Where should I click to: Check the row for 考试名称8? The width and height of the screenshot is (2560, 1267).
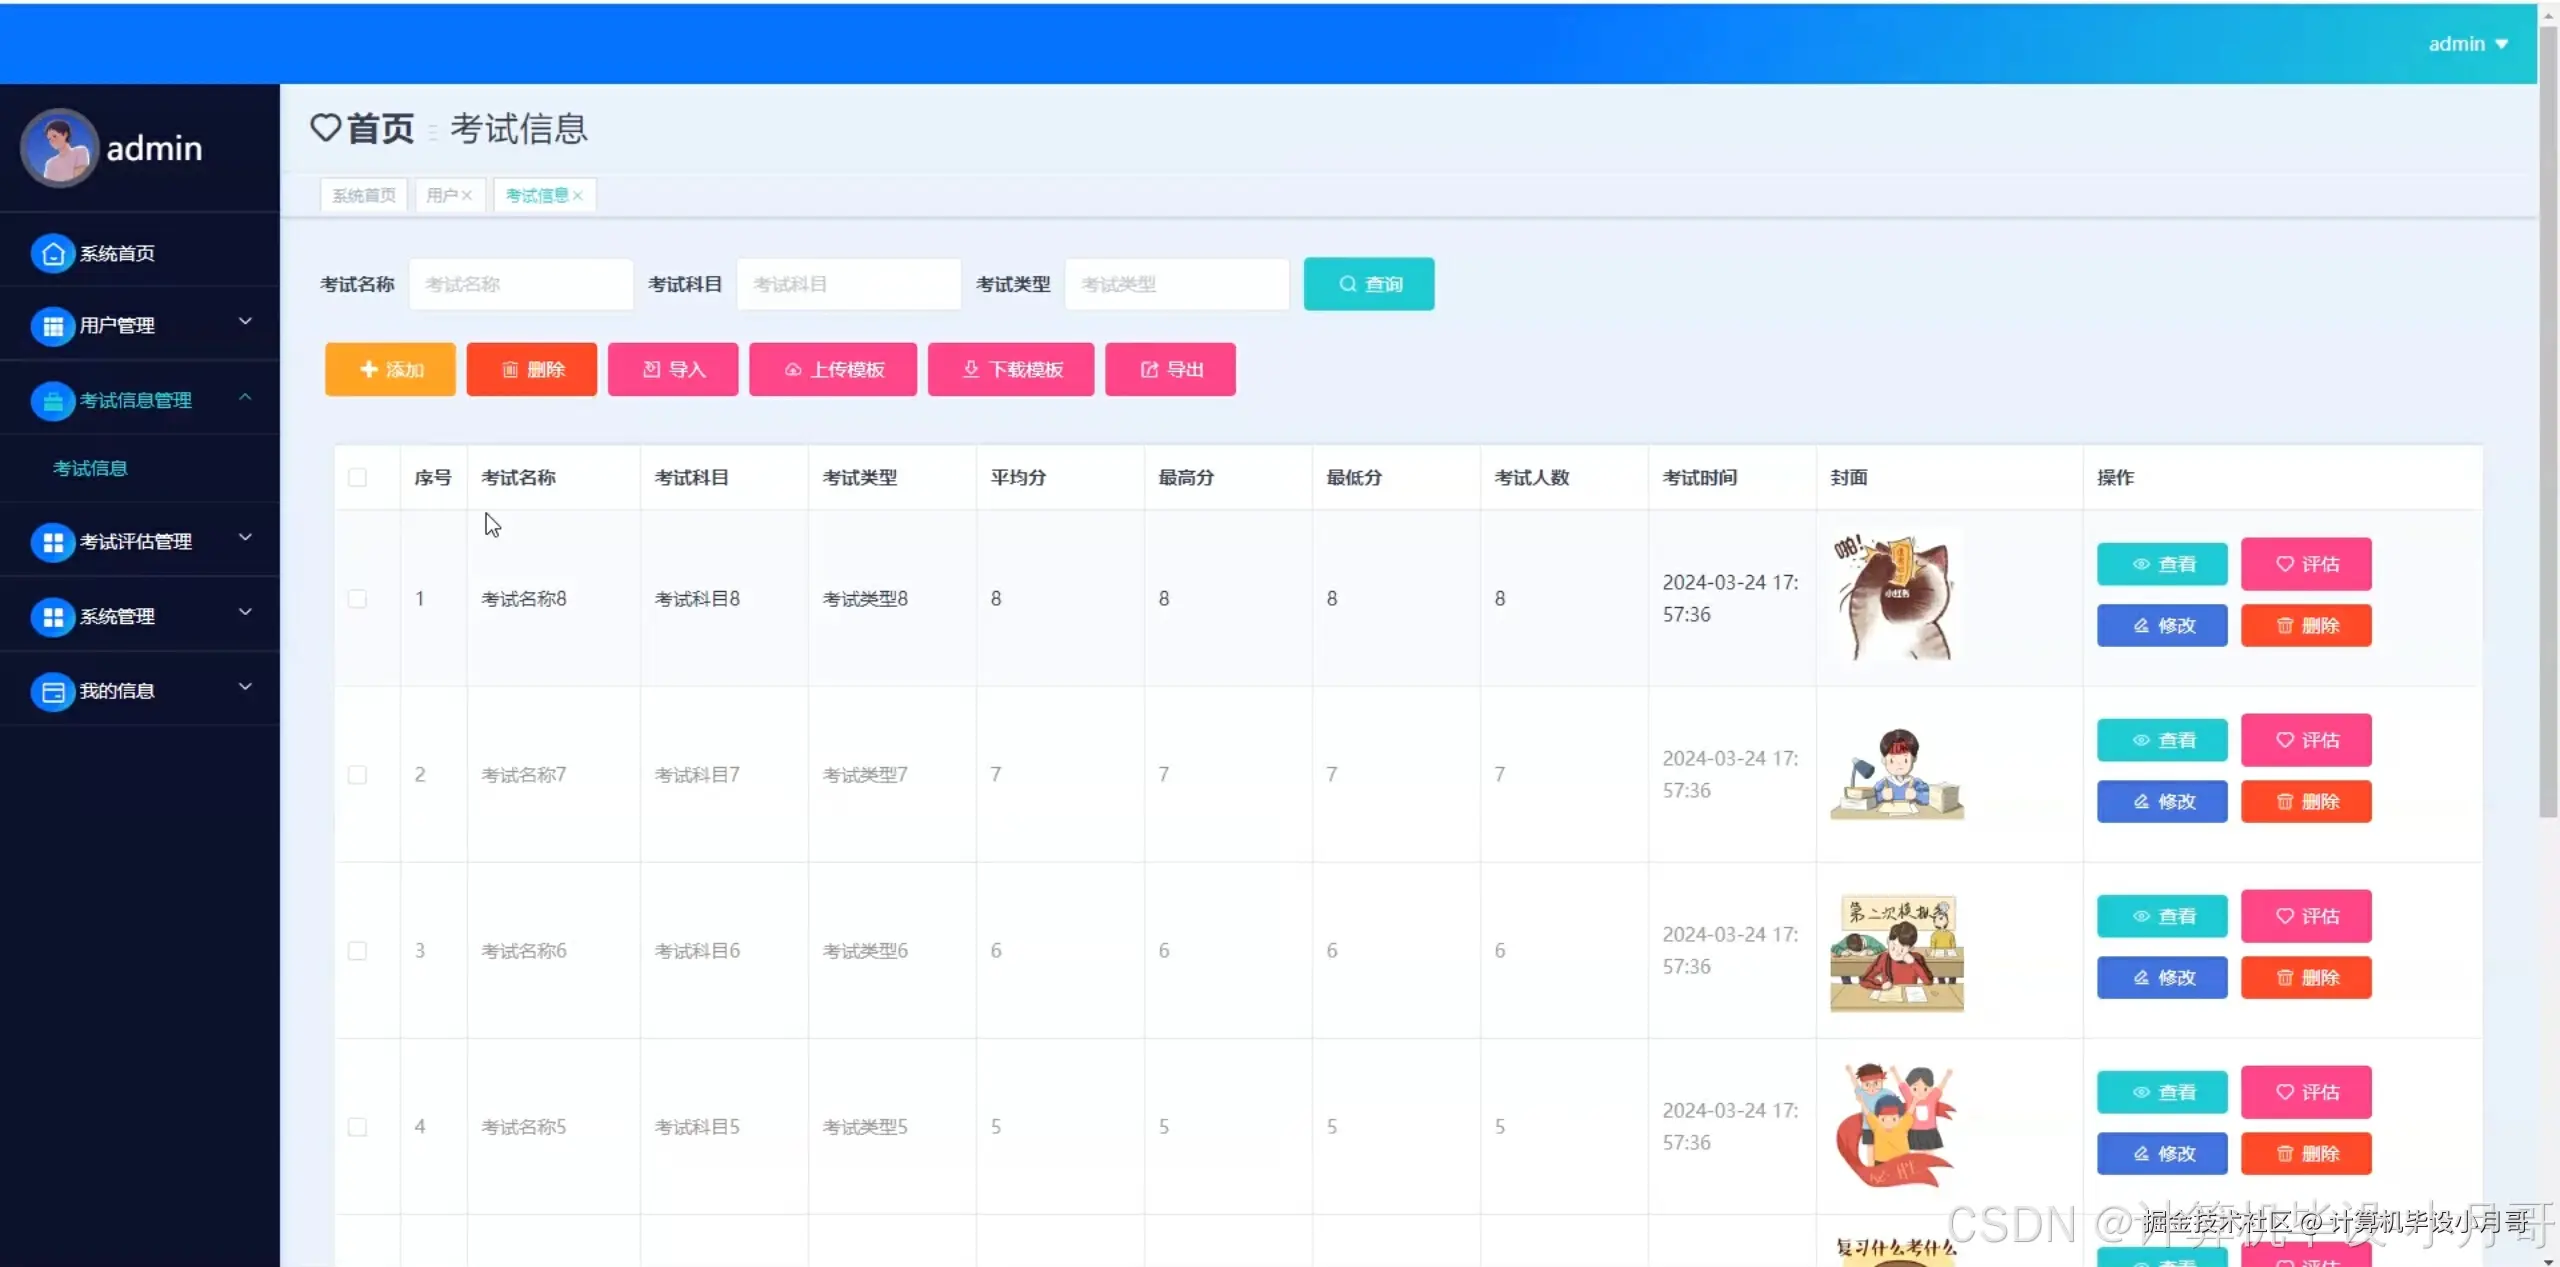(357, 599)
